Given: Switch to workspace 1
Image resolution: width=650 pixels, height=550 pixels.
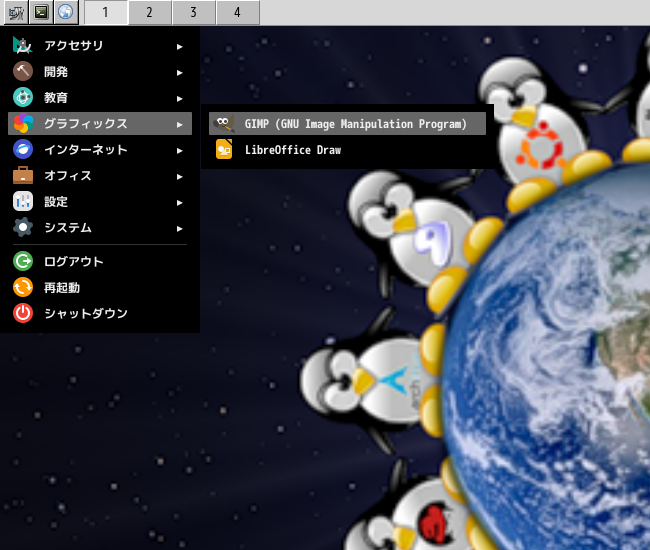Looking at the screenshot, I should click(106, 12).
